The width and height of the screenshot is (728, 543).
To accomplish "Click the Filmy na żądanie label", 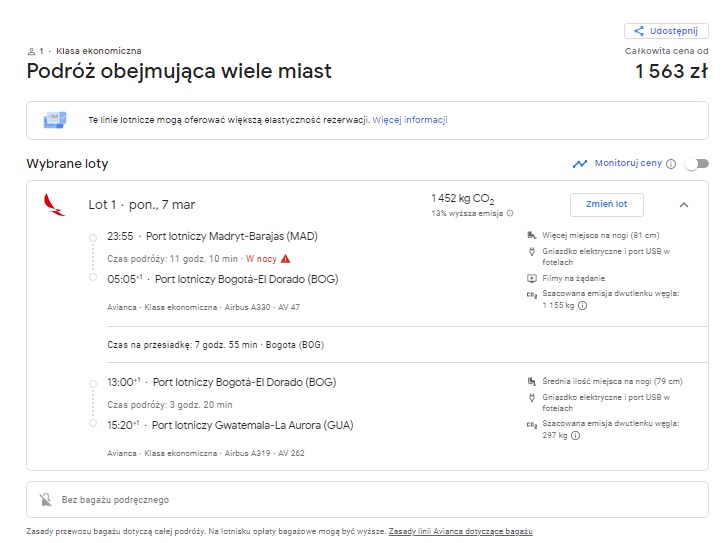I will (x=573, y=278).
